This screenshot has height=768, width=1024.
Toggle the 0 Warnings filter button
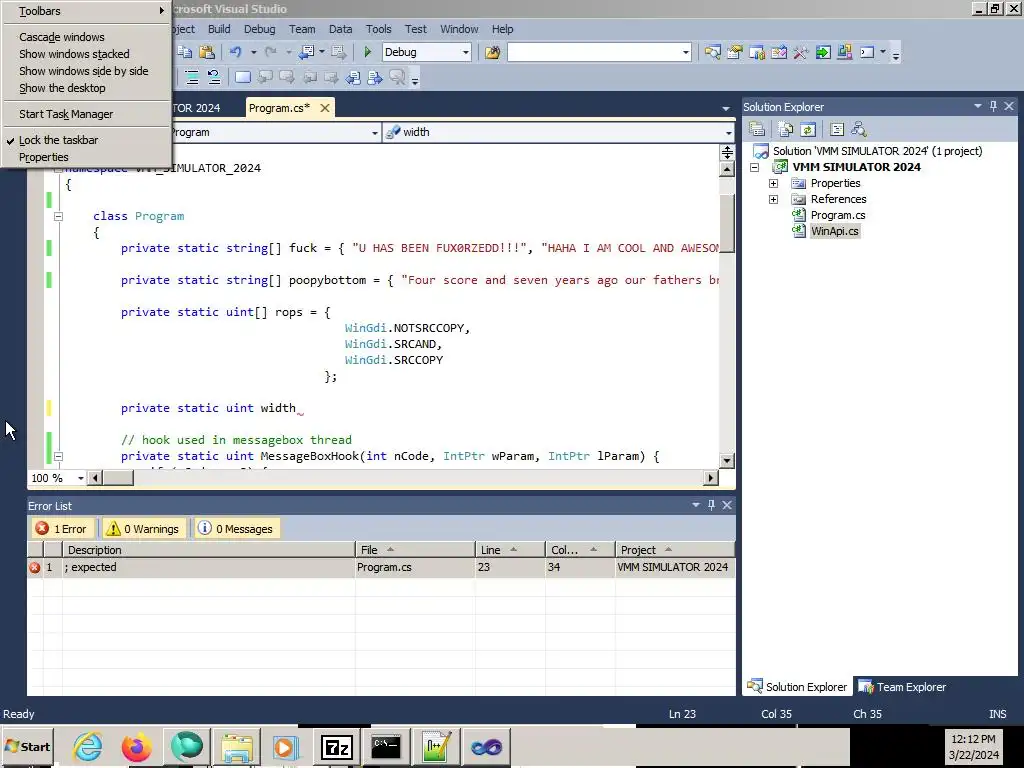(x=144, y=528)
